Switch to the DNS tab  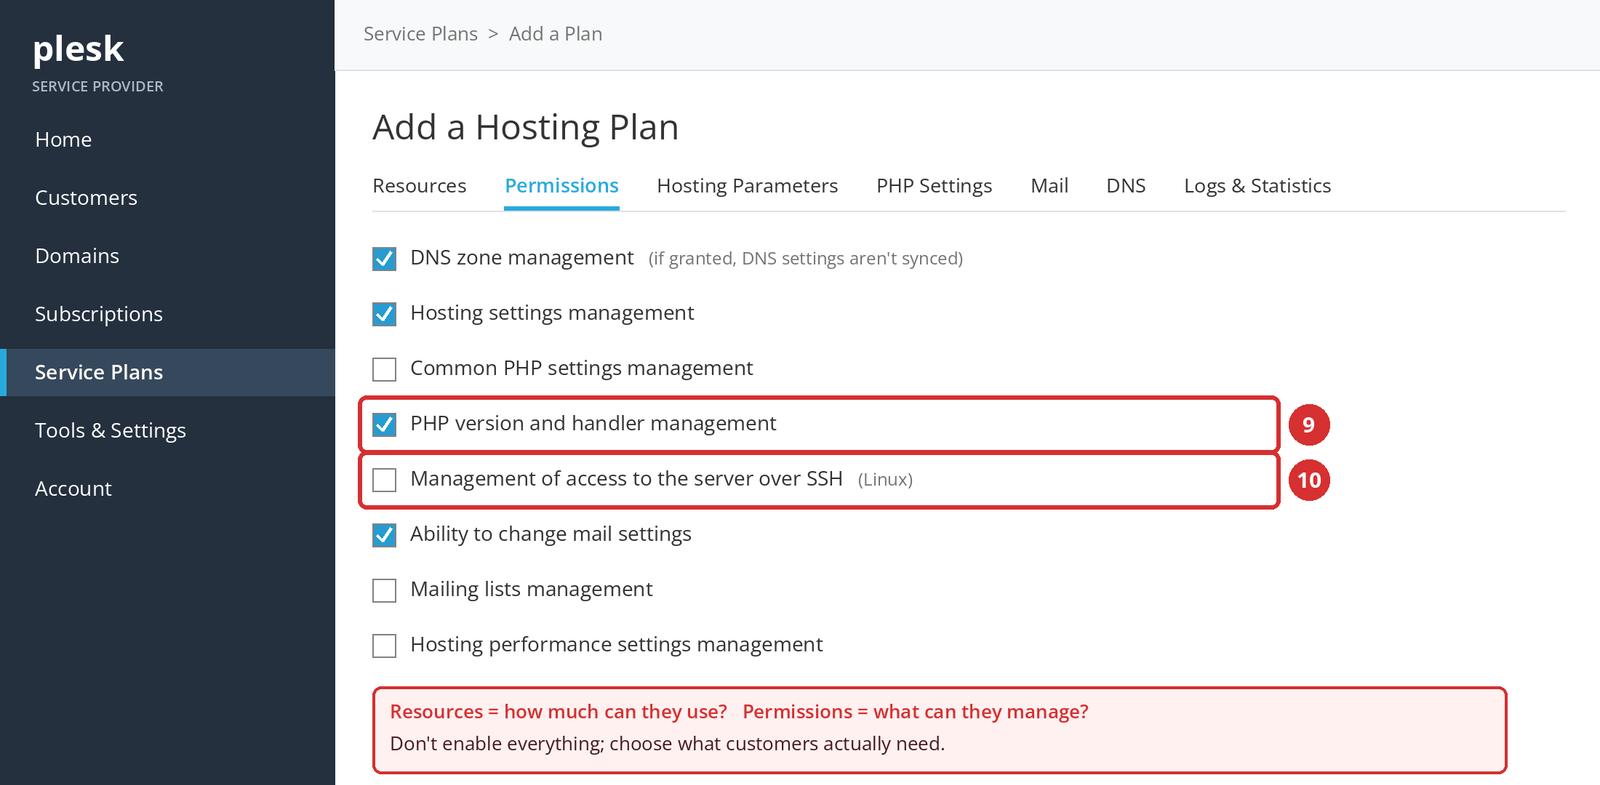pos(1126,186)
